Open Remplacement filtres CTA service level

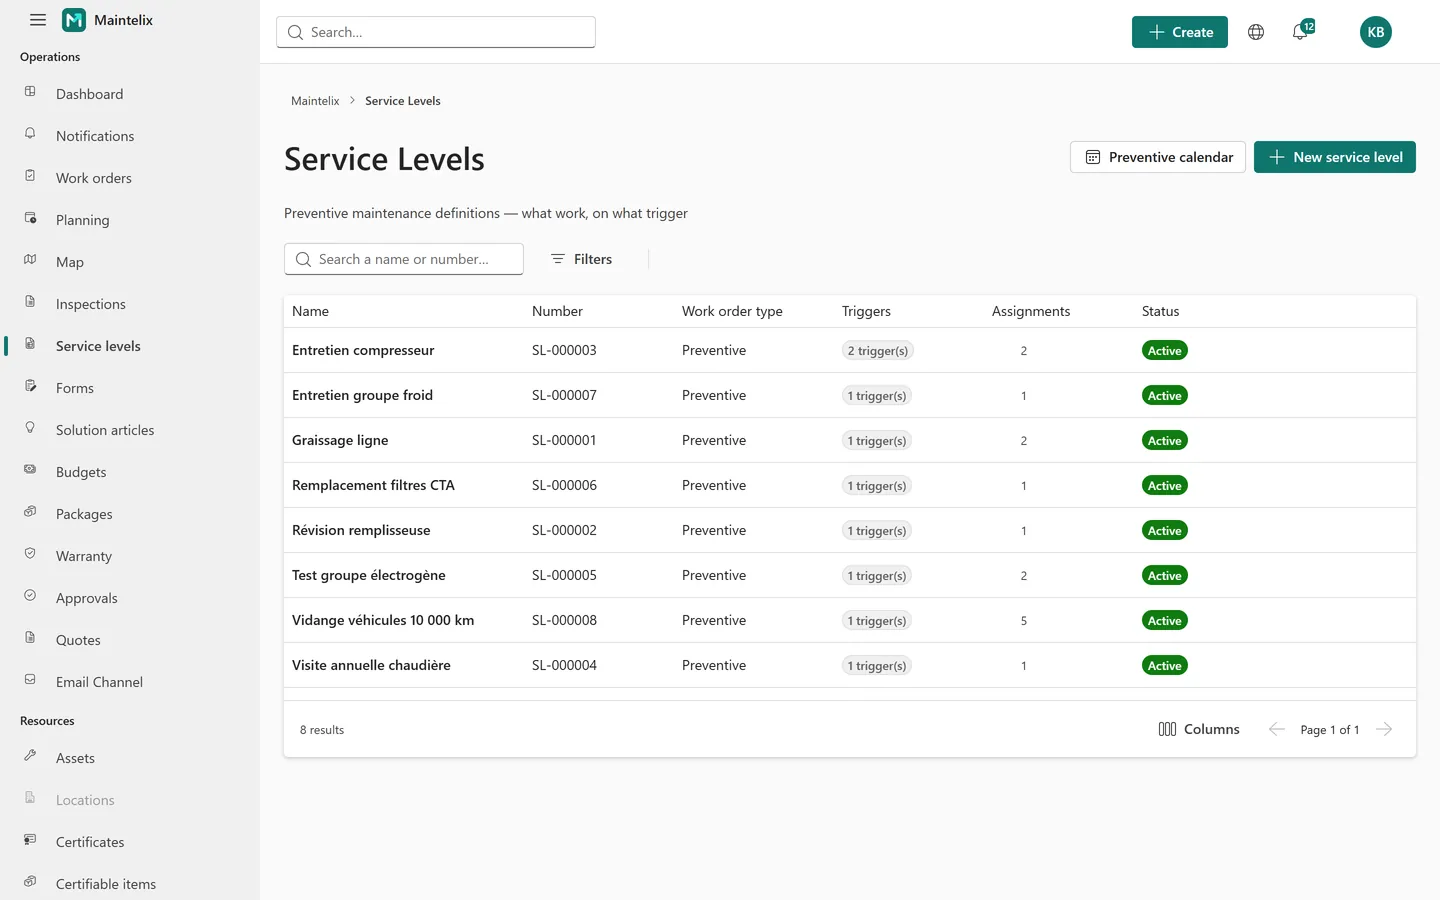(373, 485)
